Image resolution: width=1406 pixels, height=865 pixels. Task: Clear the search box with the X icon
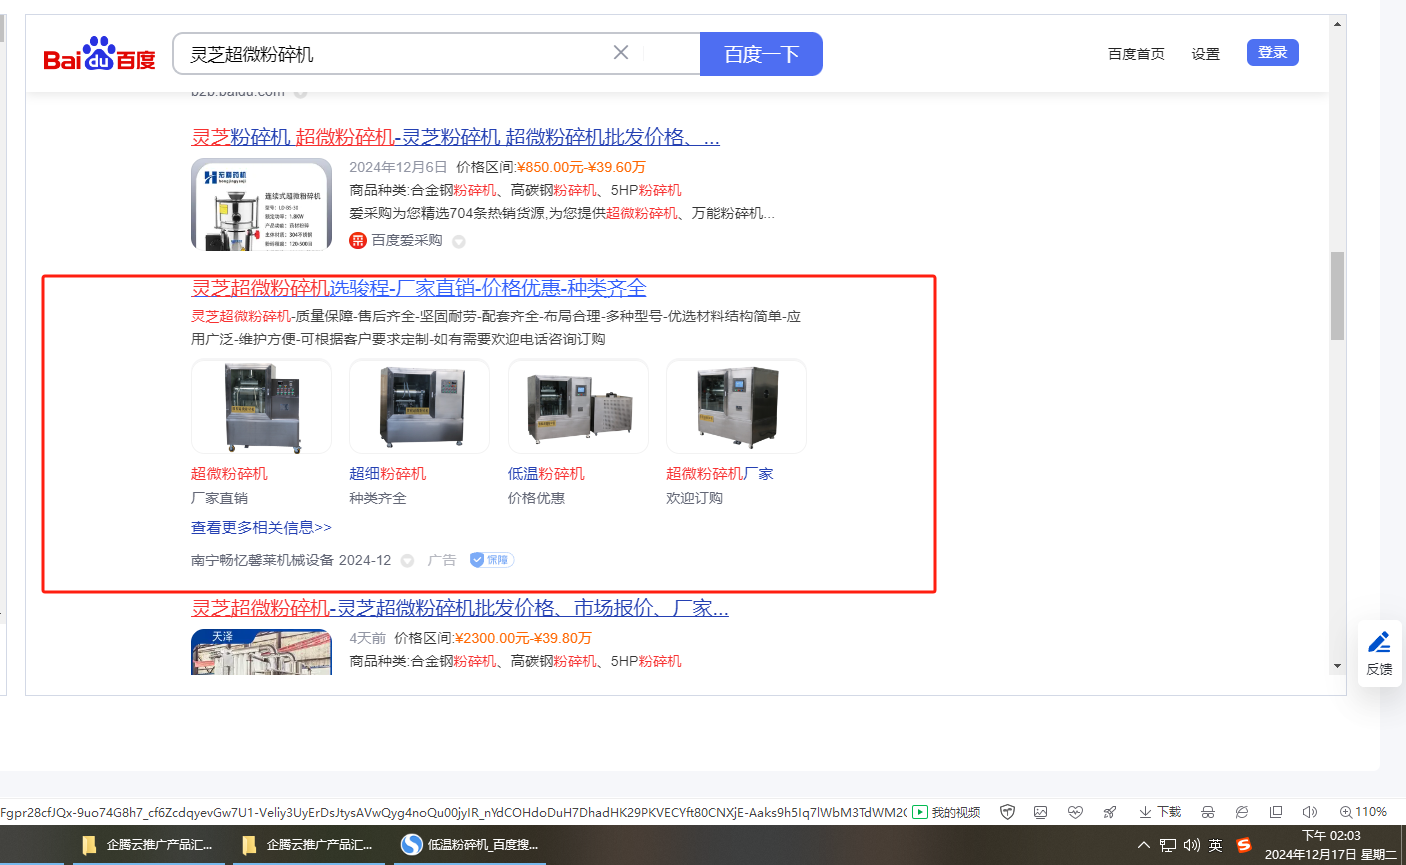coord(621,53)
